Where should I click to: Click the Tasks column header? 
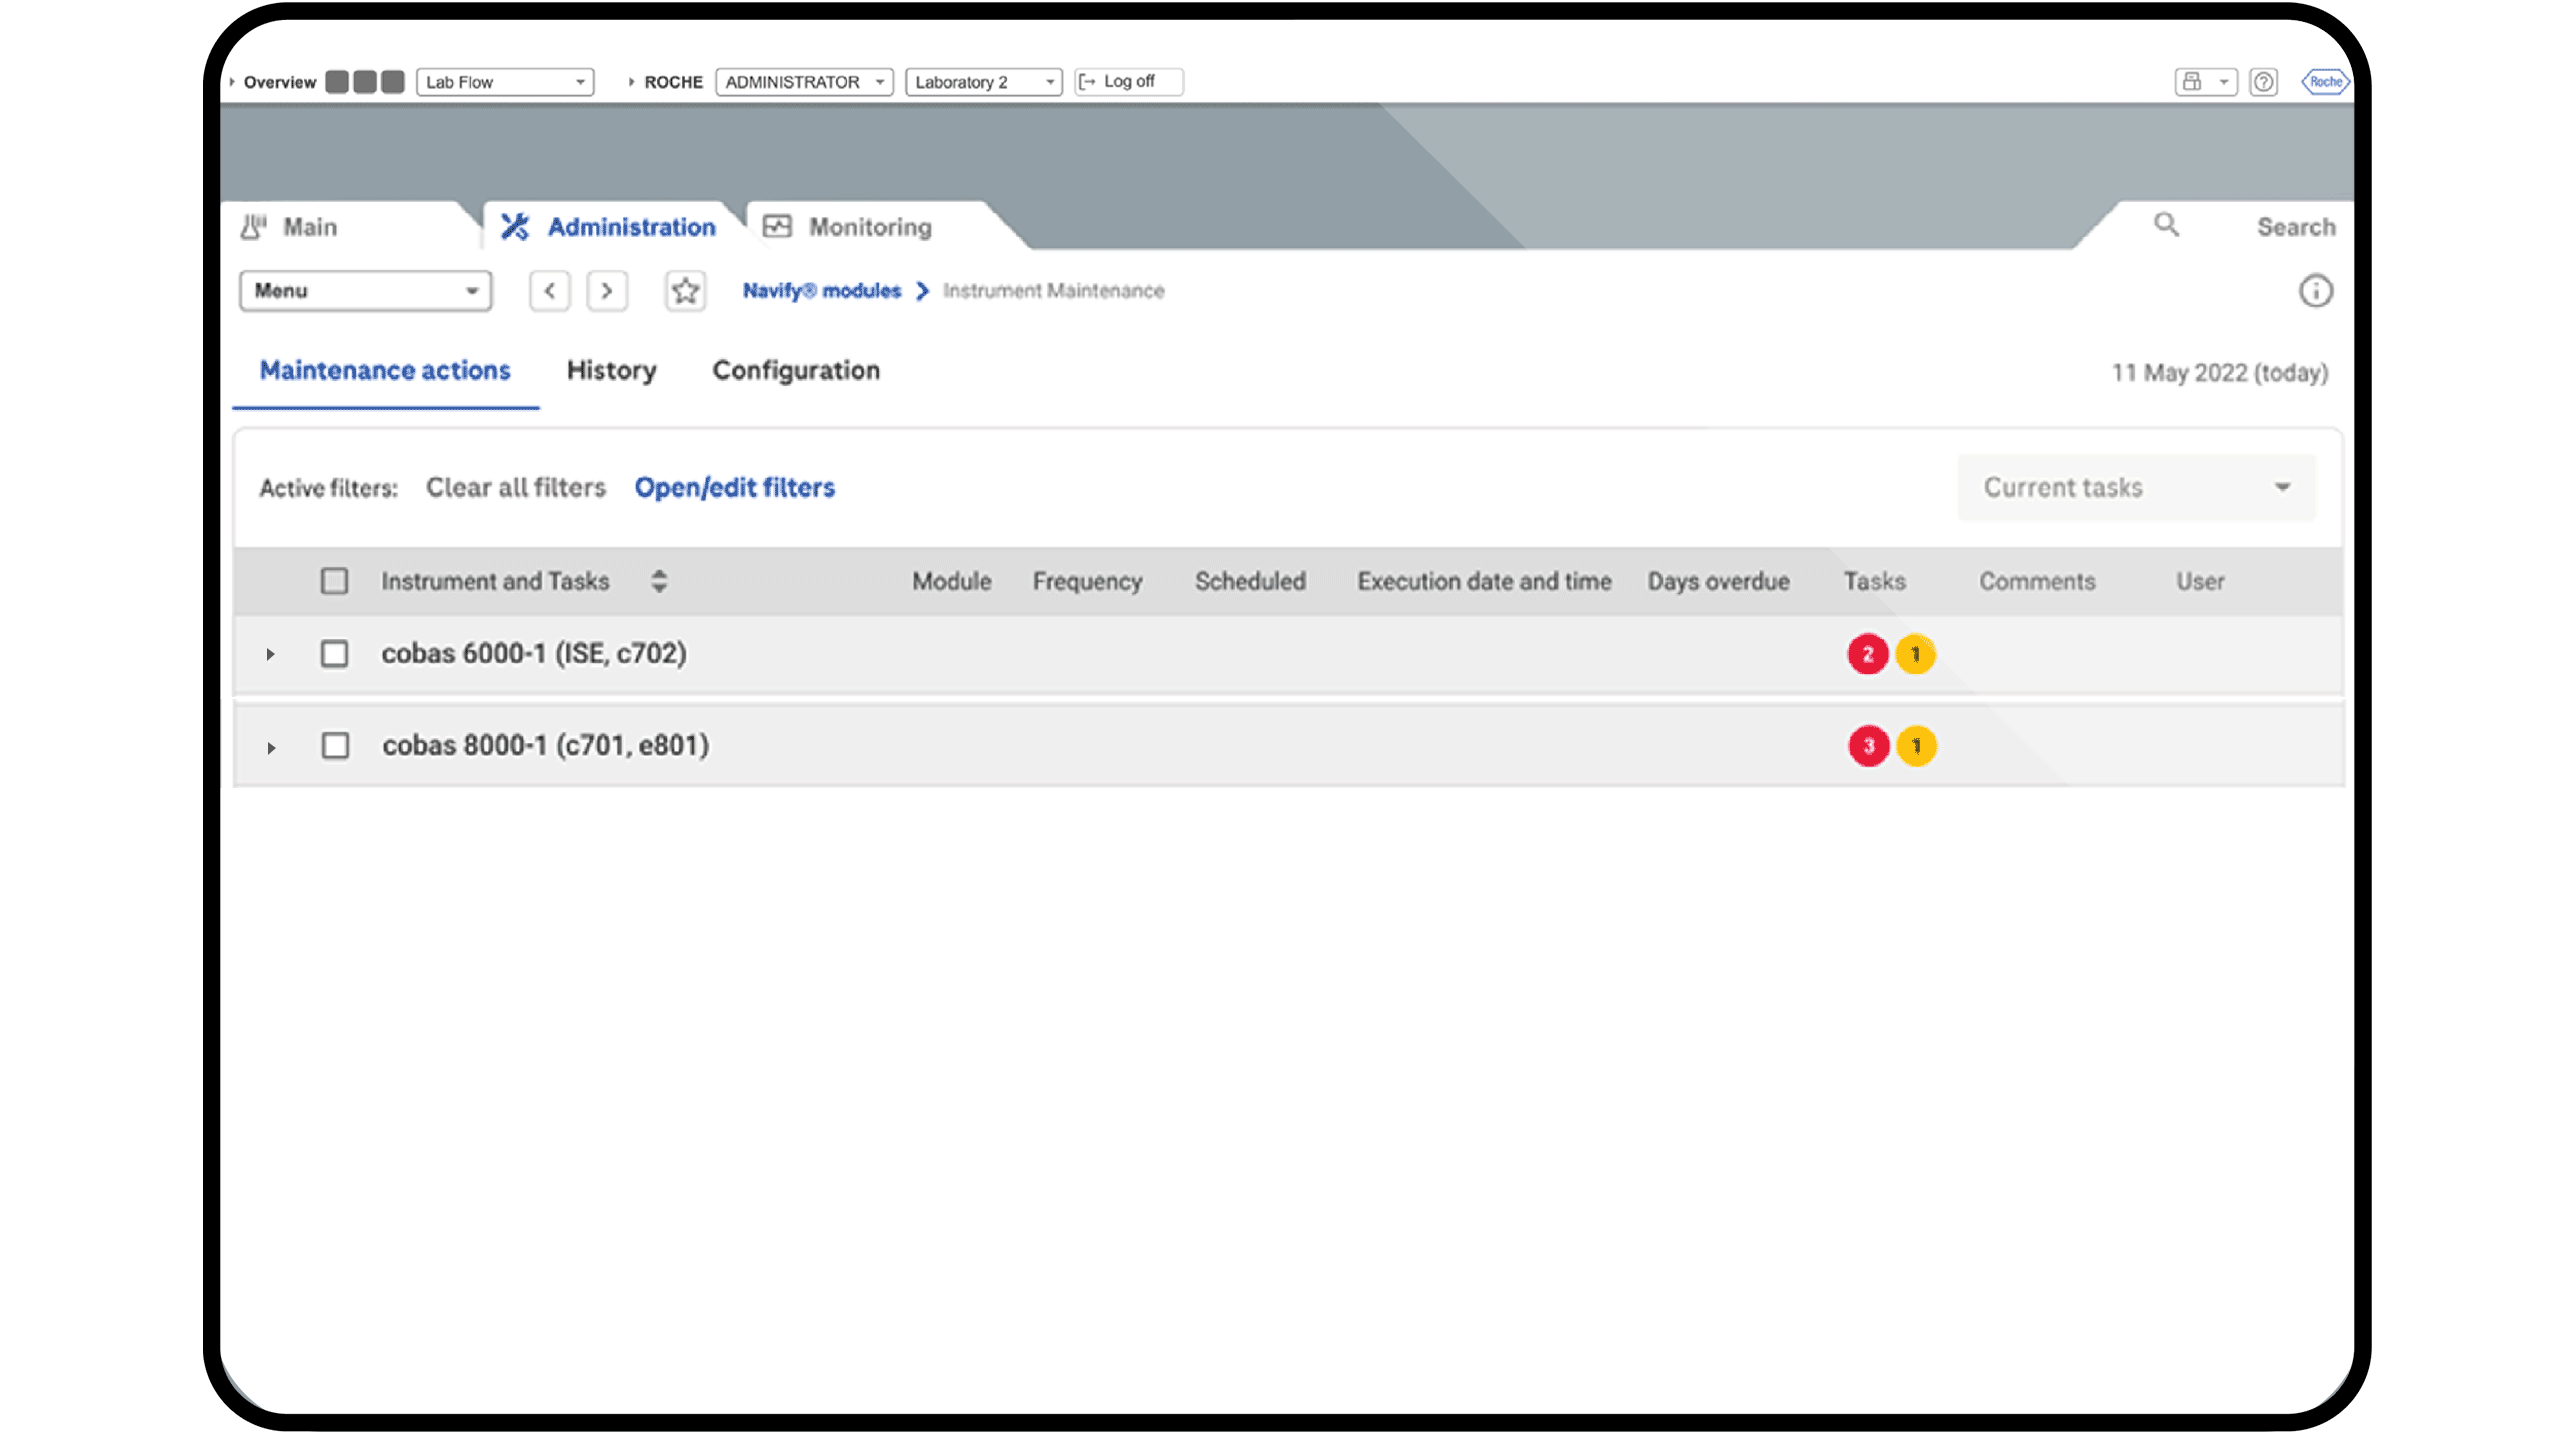click(1874, 581)
